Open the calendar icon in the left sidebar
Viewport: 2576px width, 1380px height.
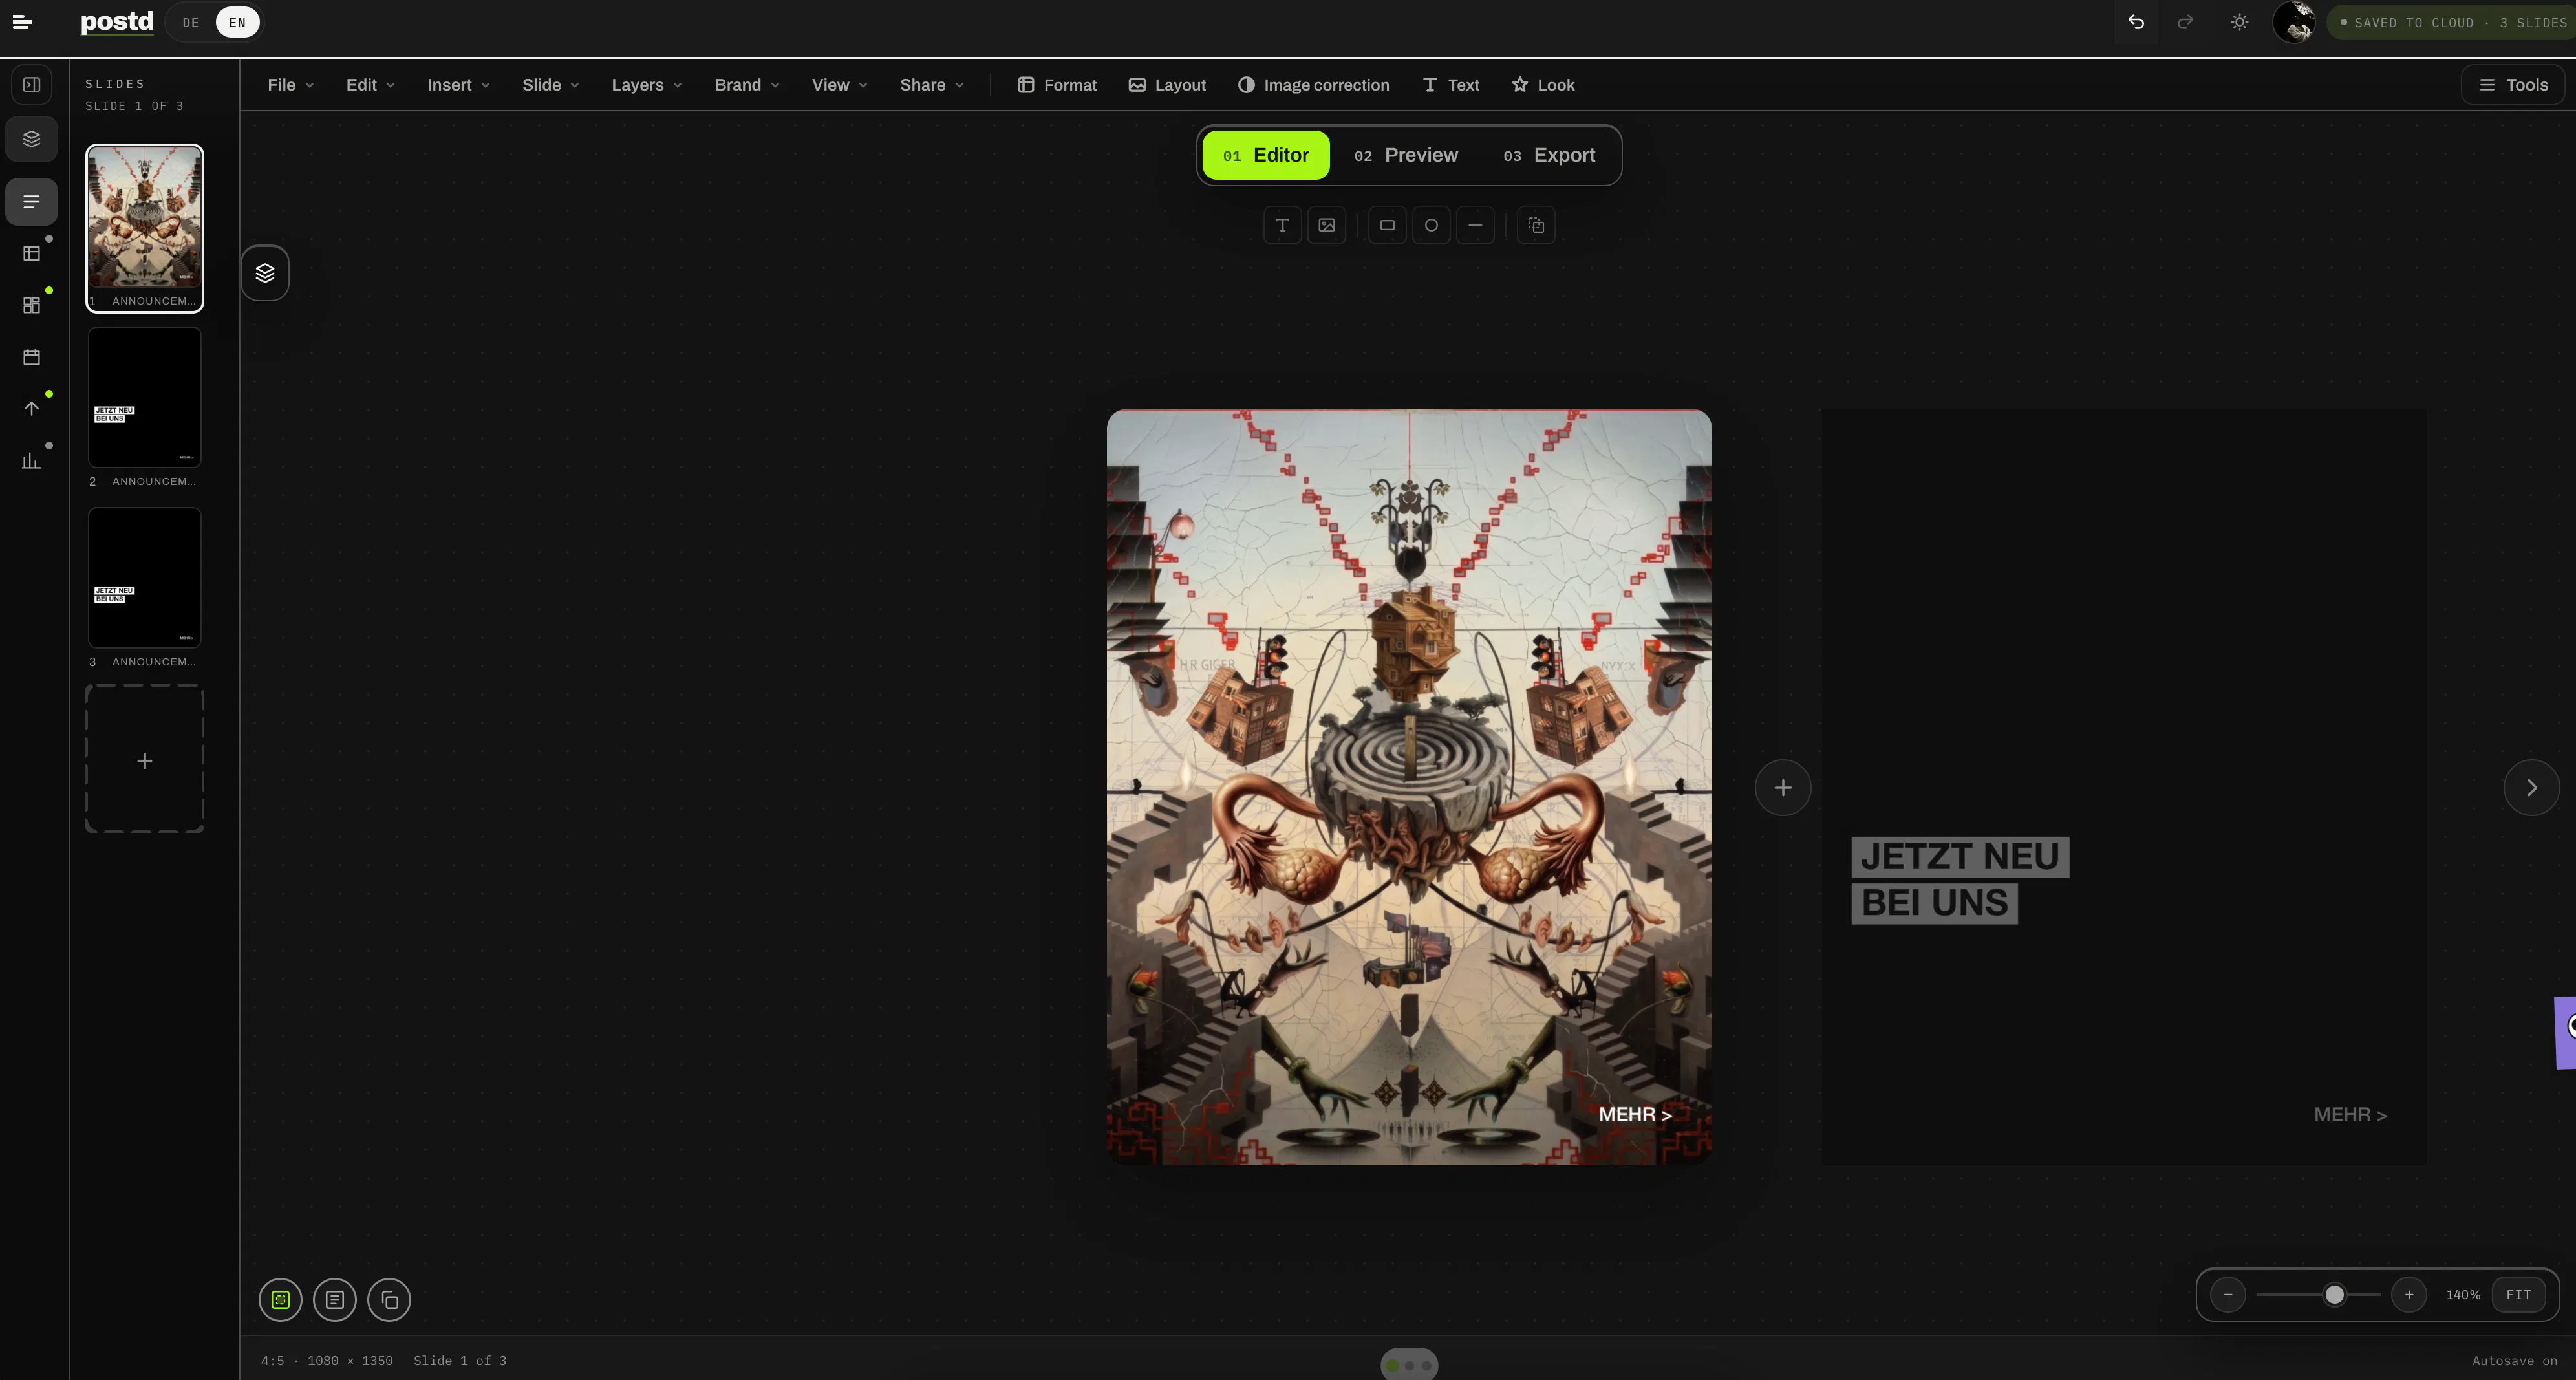pos(32,357)
